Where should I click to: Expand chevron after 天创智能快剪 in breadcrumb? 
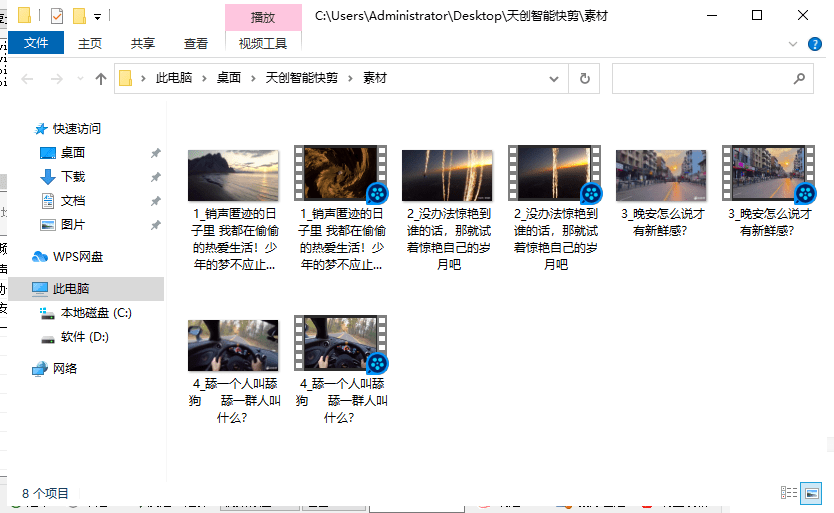[x=350, y=79]
